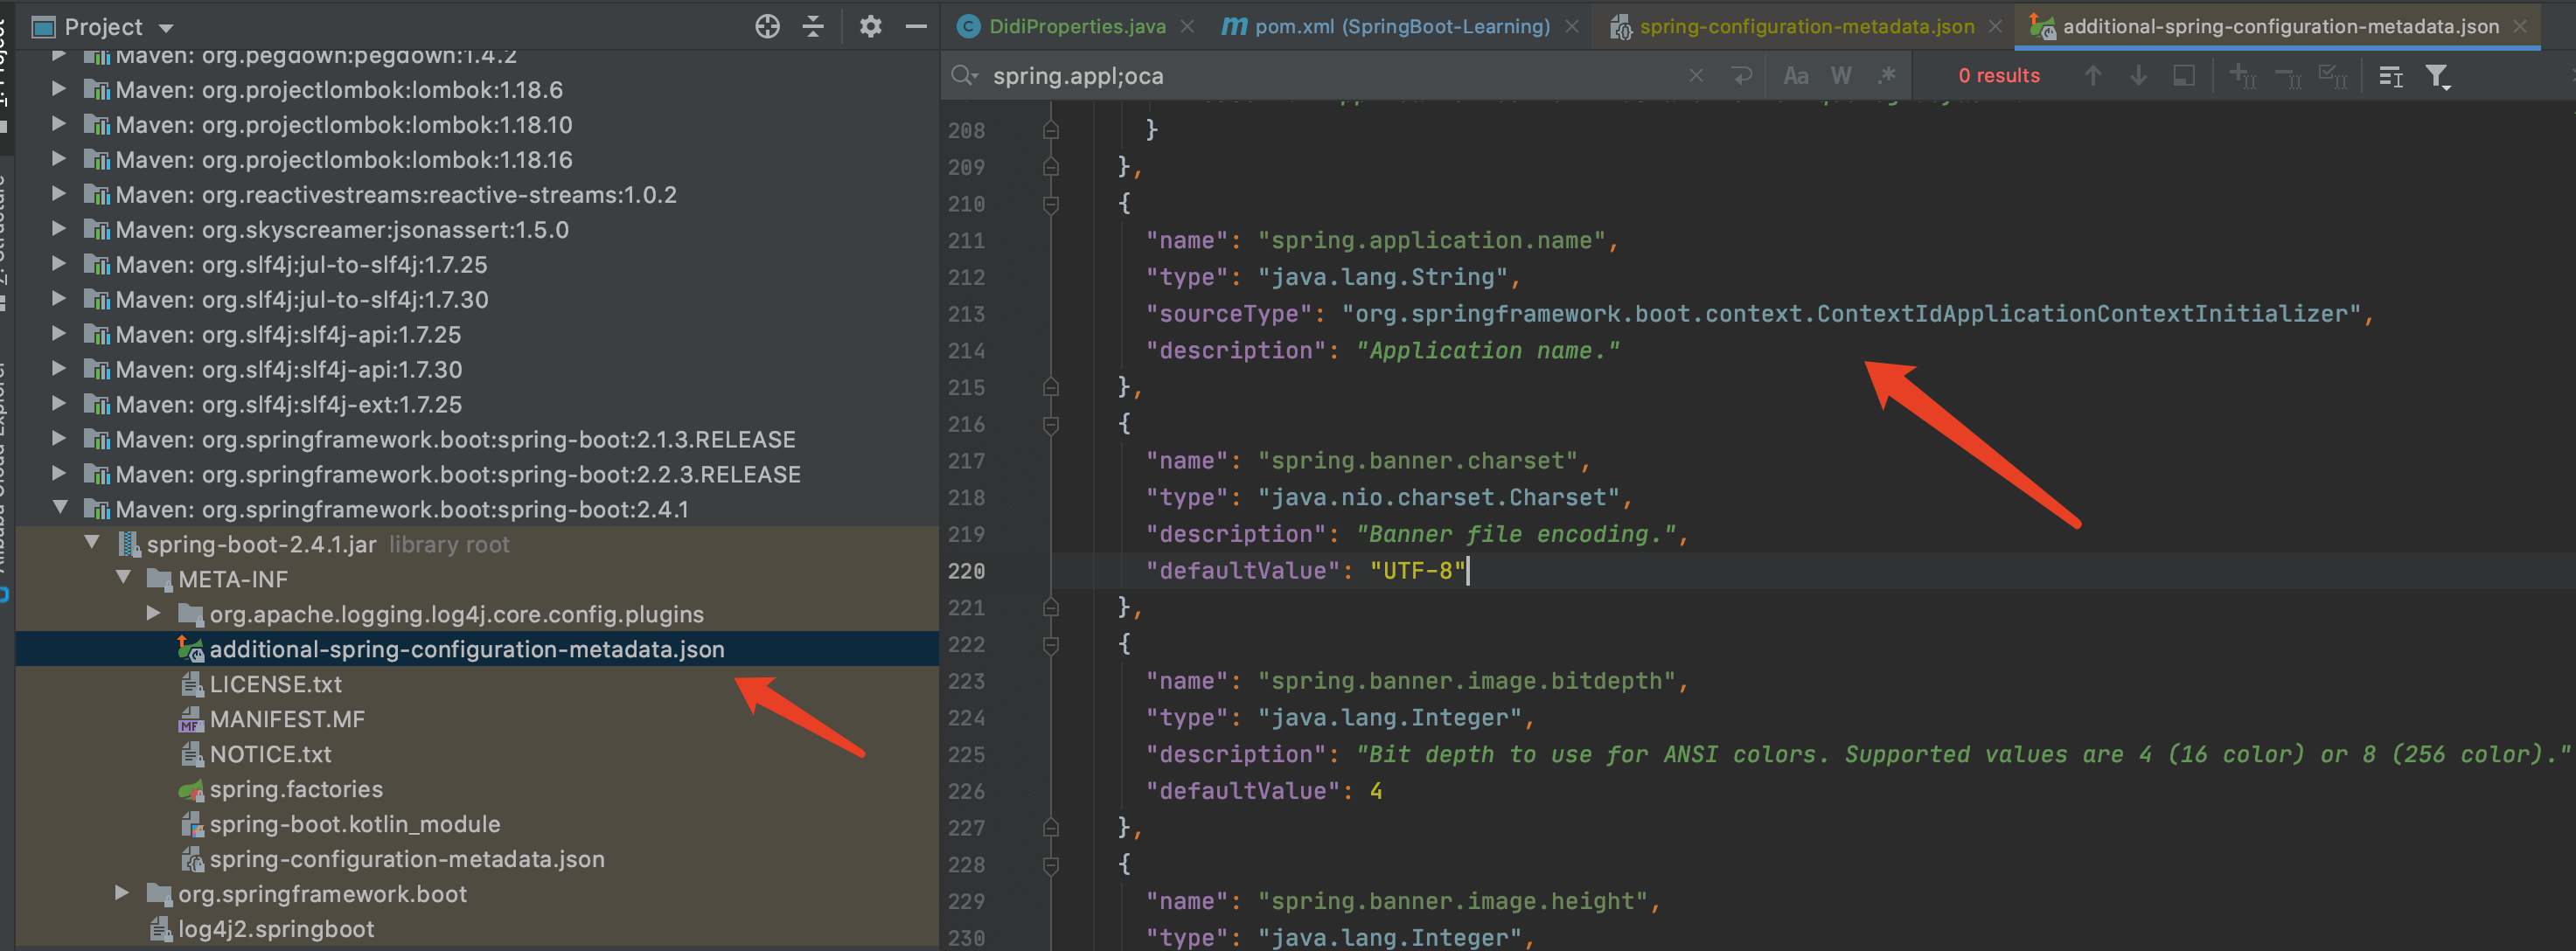Switch to pom.xml (SpringBoot-Learning) tab
Image resolution: width=2576 pixels, height=951 pixels.
click(x=1401, y=27)
